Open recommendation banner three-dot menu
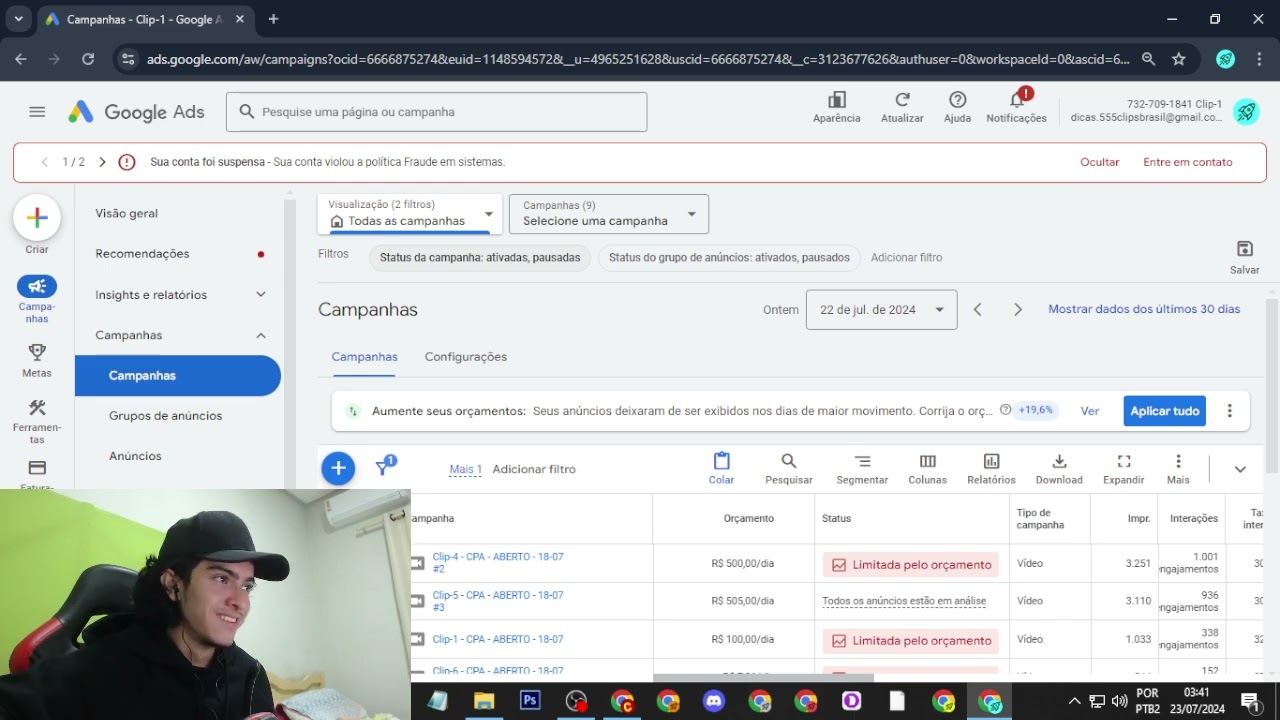Viewport: 1280px width, 720px height. coord(1230,411)
